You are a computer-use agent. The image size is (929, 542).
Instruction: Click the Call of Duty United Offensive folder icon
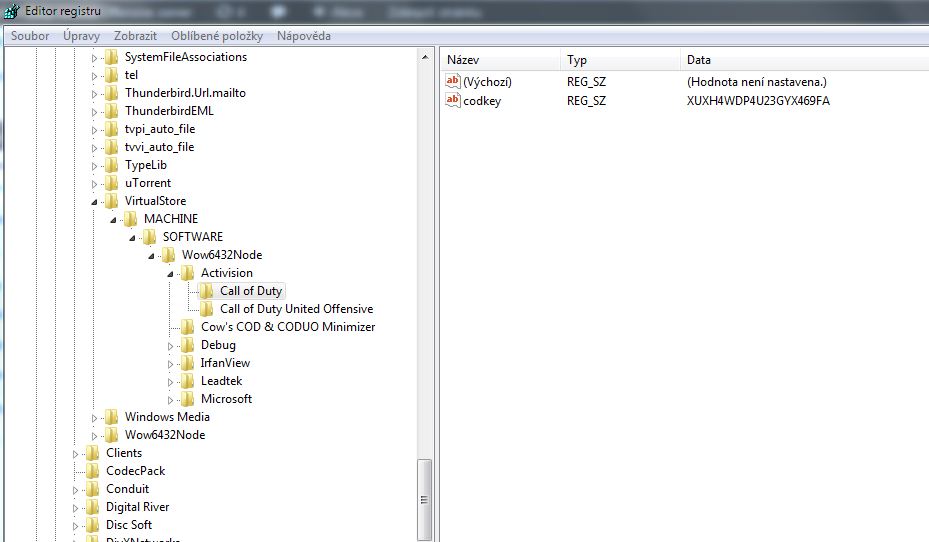206,309
